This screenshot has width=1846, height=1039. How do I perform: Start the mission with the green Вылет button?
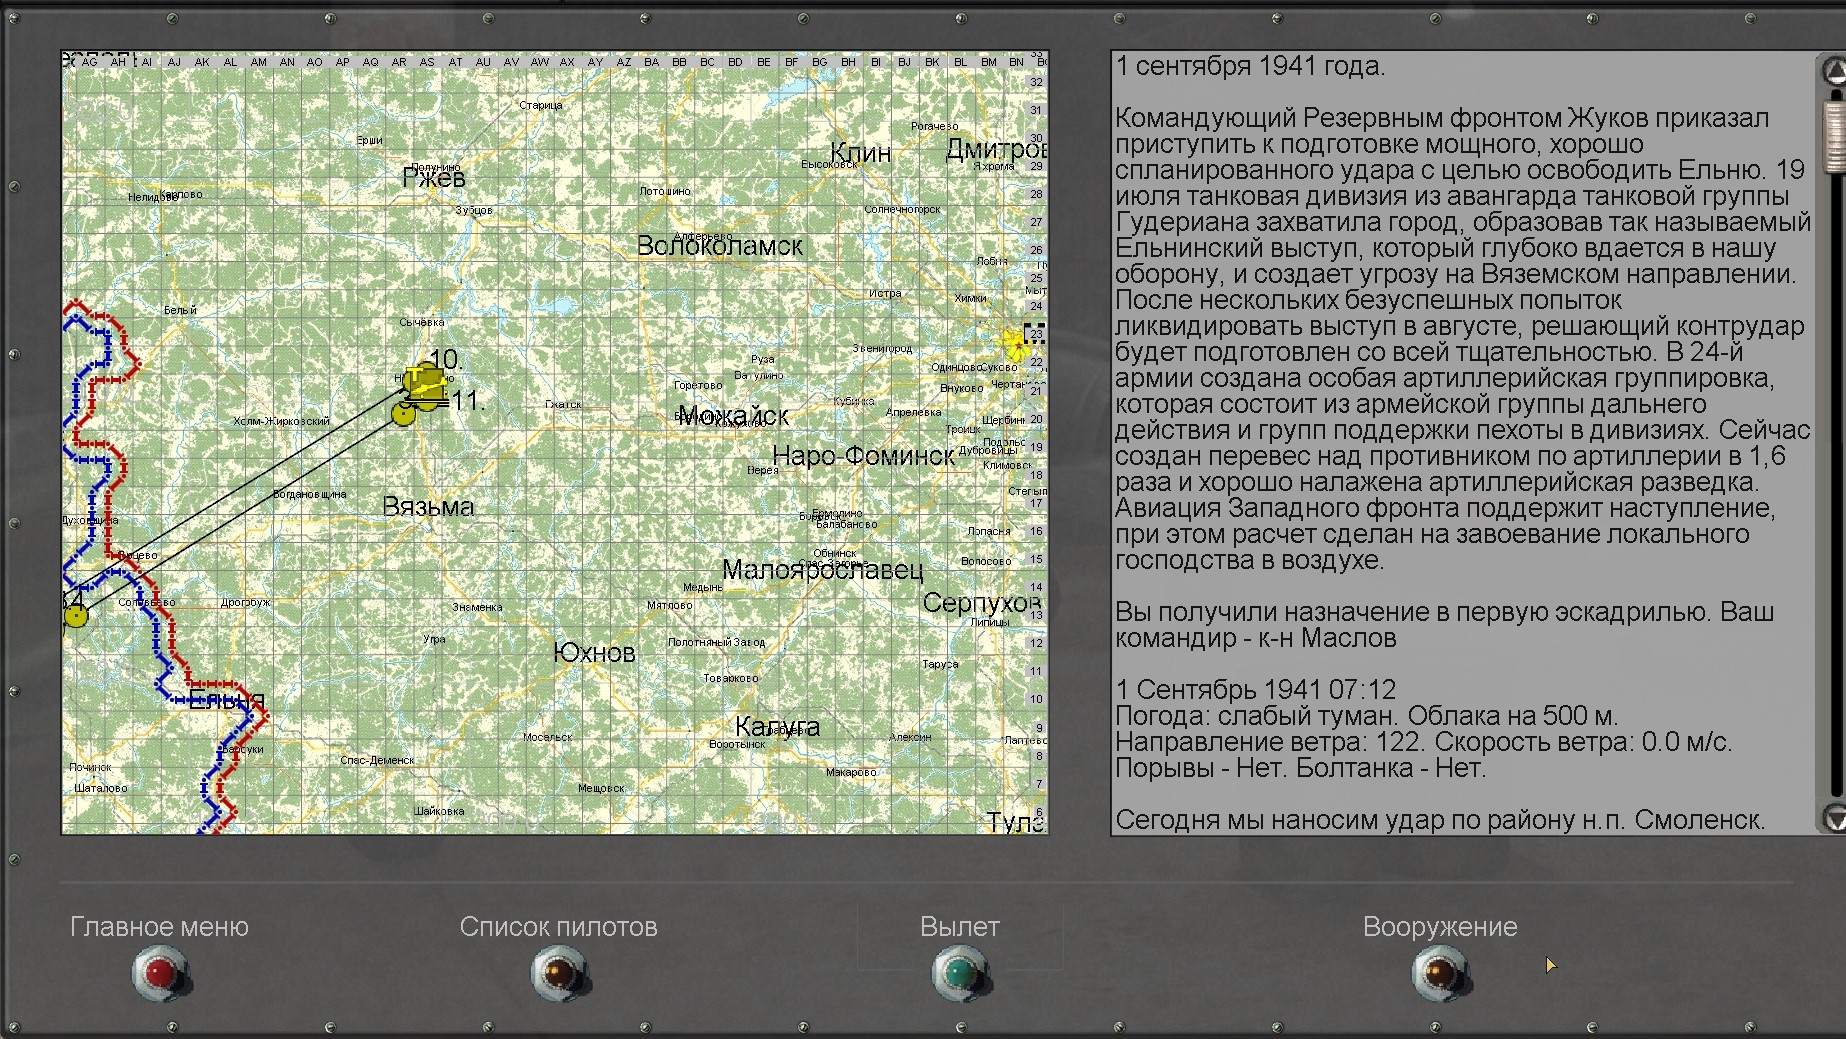[959, 972]
